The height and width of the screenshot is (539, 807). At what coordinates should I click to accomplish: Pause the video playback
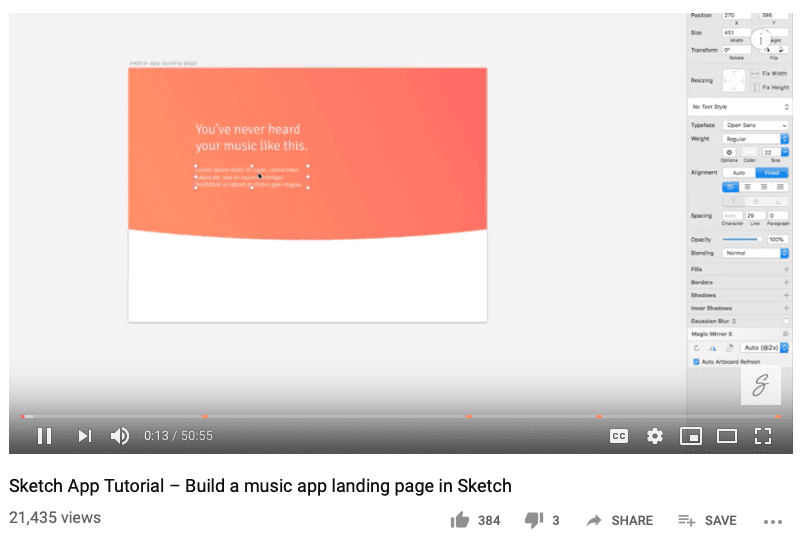pyautogui.click(x=45, y=436)
